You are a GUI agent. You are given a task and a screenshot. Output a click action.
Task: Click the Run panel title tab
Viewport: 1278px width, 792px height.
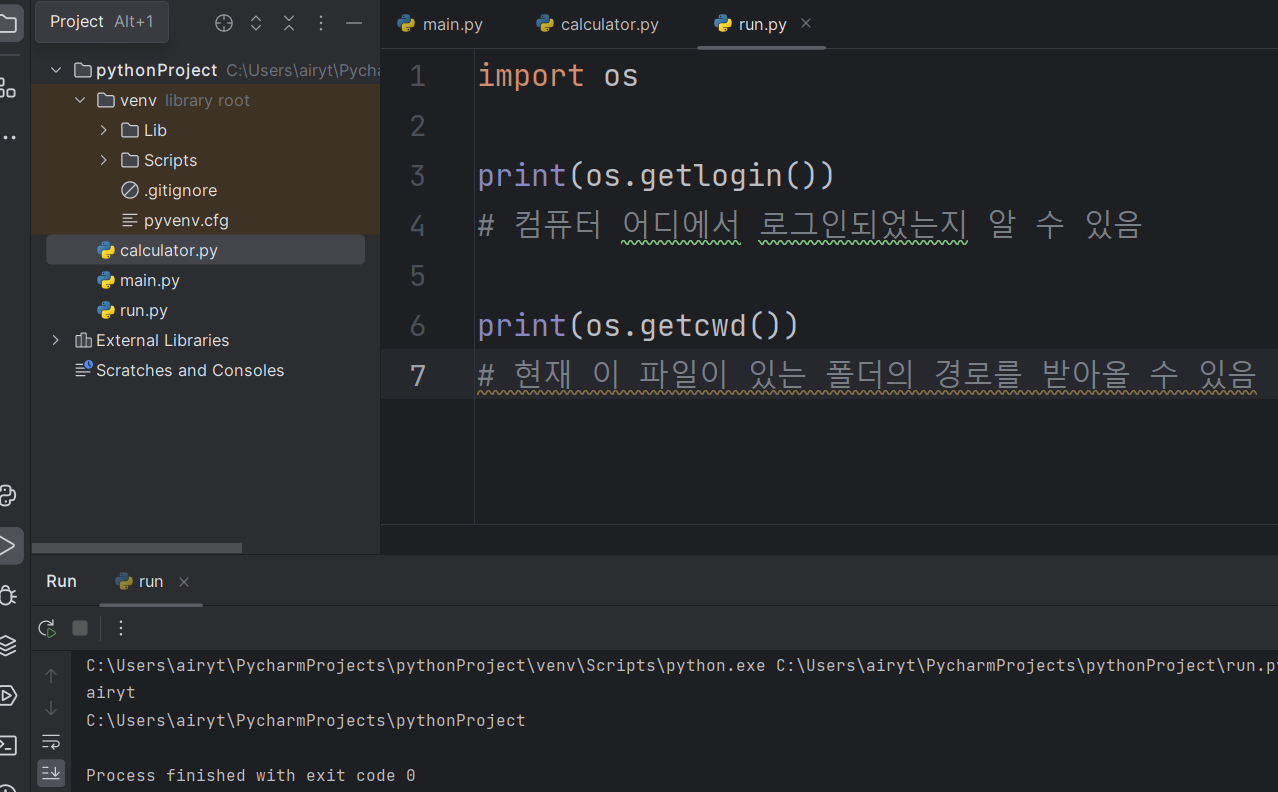pos(61,581)
